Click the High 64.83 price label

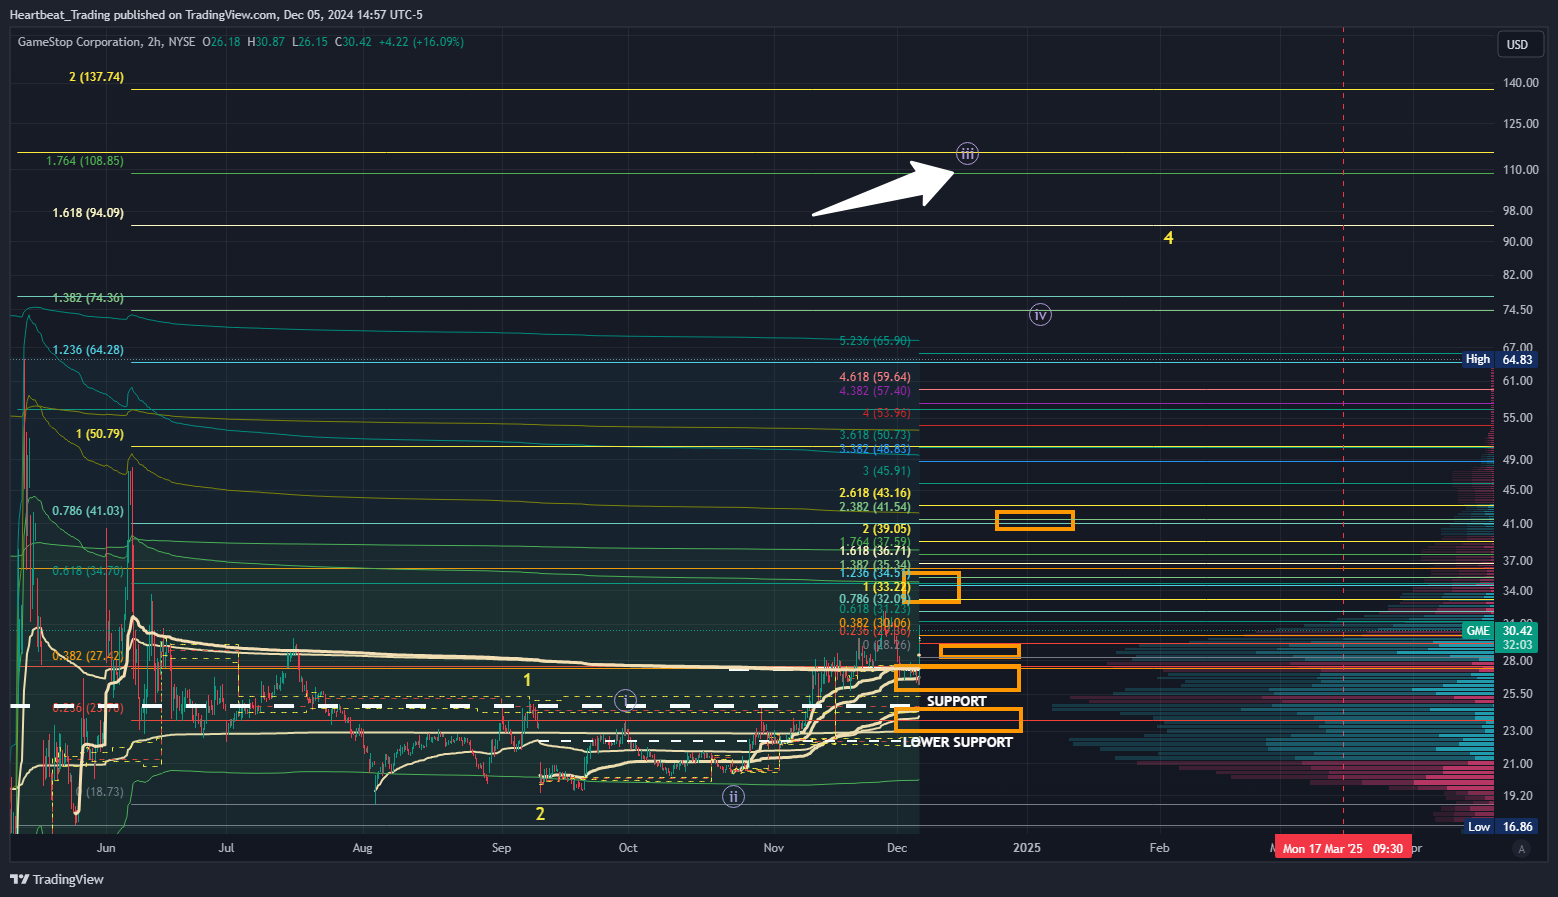coord(1499,359)
